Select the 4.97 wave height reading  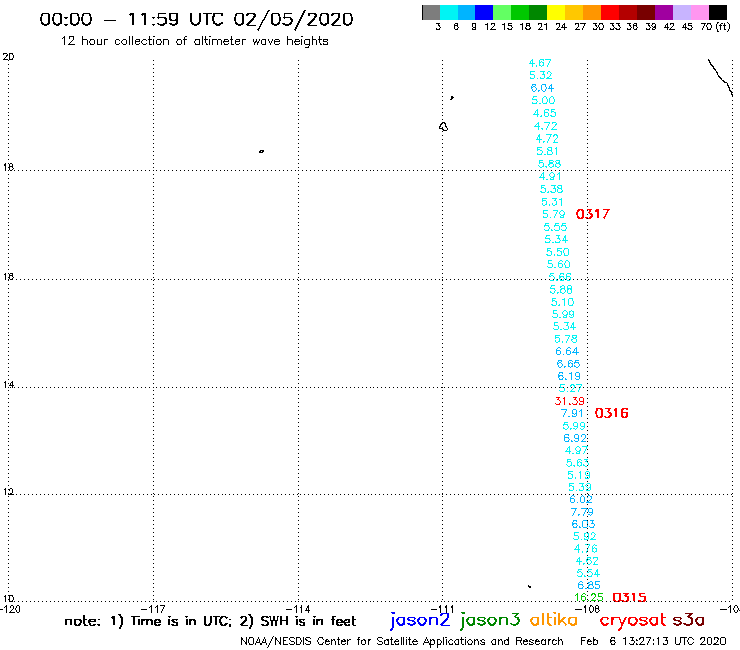click(x=576, y=450)
